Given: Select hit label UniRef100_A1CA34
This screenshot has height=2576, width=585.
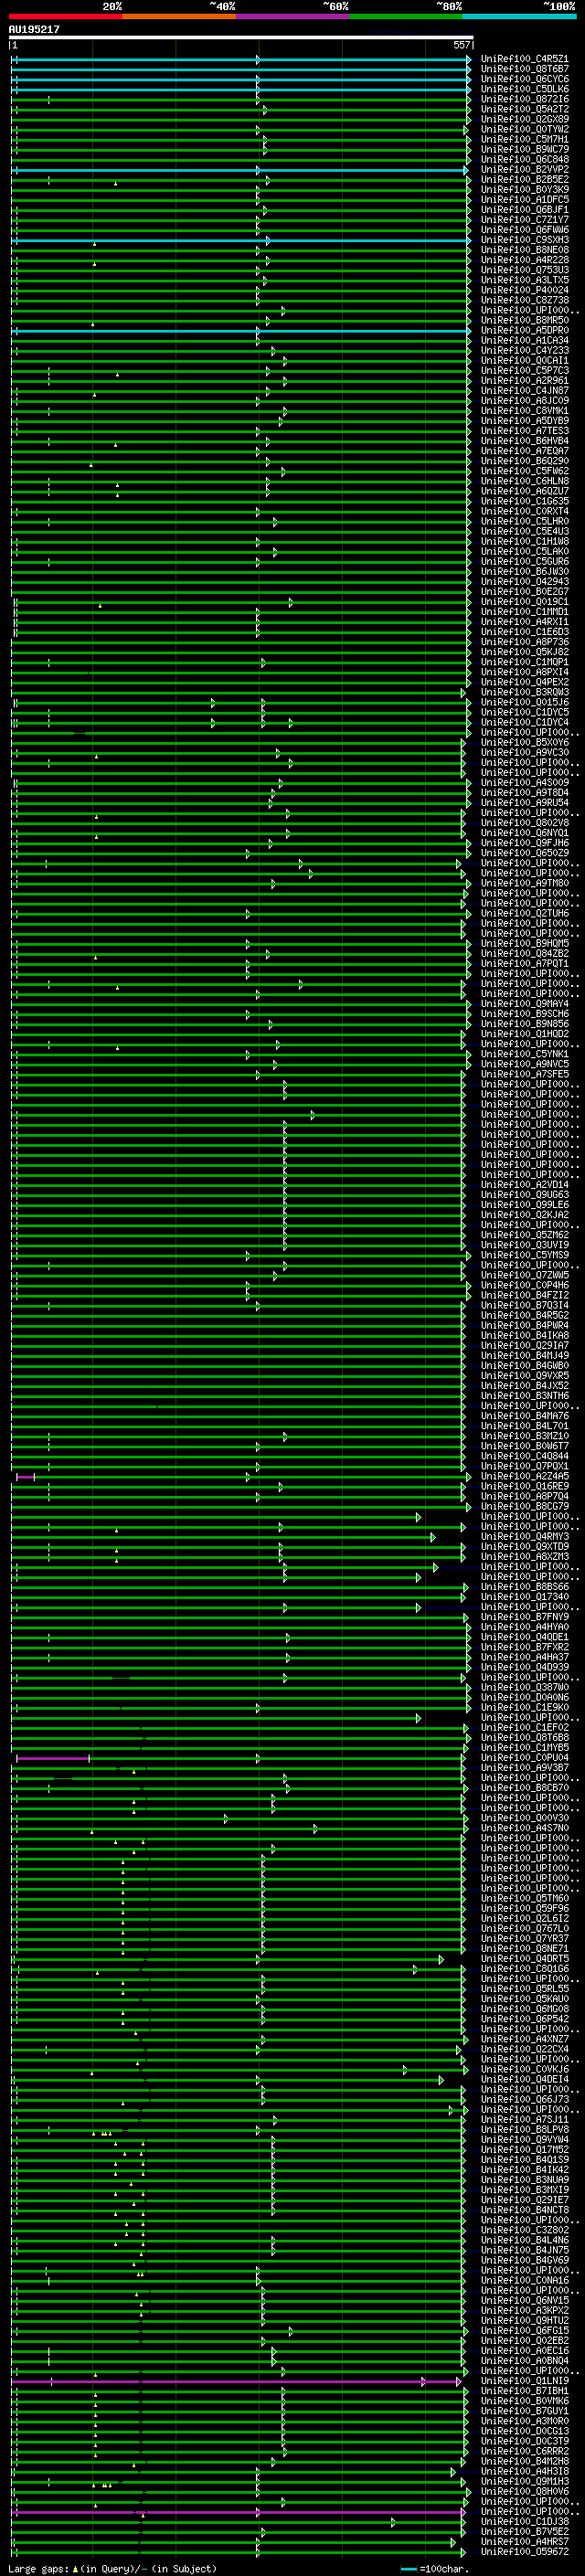Looking at the screenshot, I should (524, 341).
